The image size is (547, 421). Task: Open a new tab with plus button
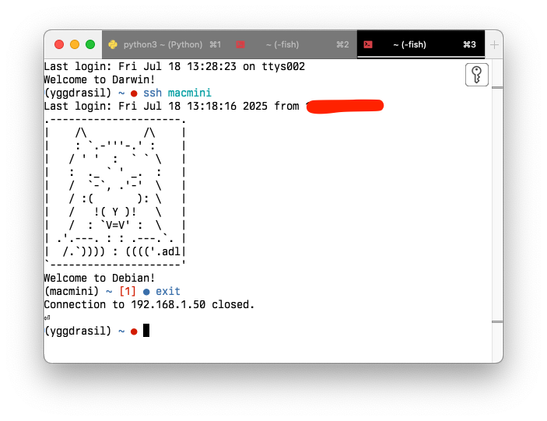coord(494,45)
